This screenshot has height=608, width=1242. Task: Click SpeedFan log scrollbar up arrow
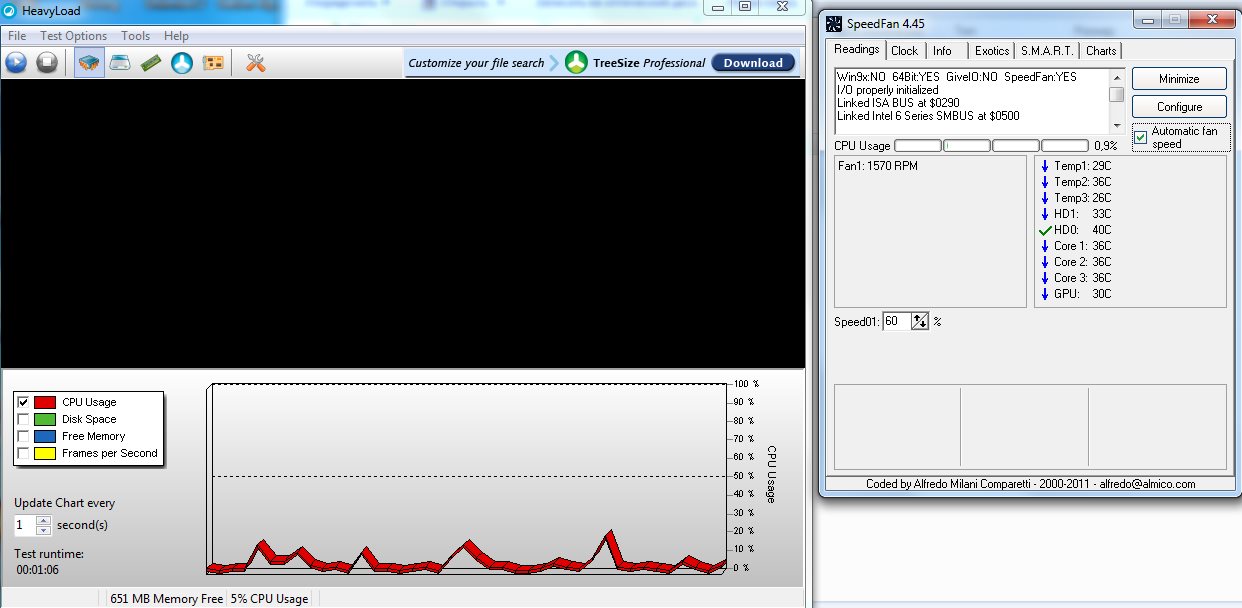click(1116, 77)
